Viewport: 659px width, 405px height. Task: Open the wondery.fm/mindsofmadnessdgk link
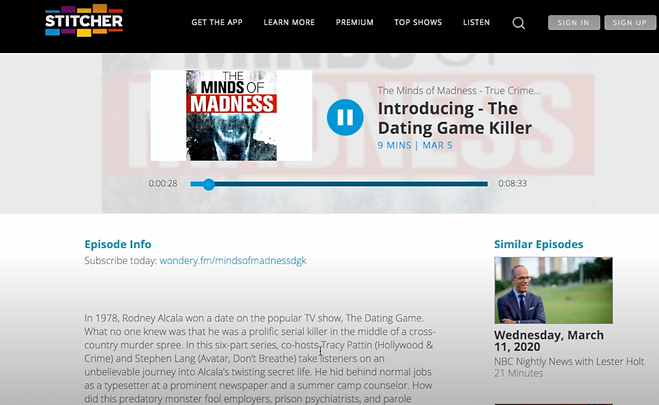233,260
